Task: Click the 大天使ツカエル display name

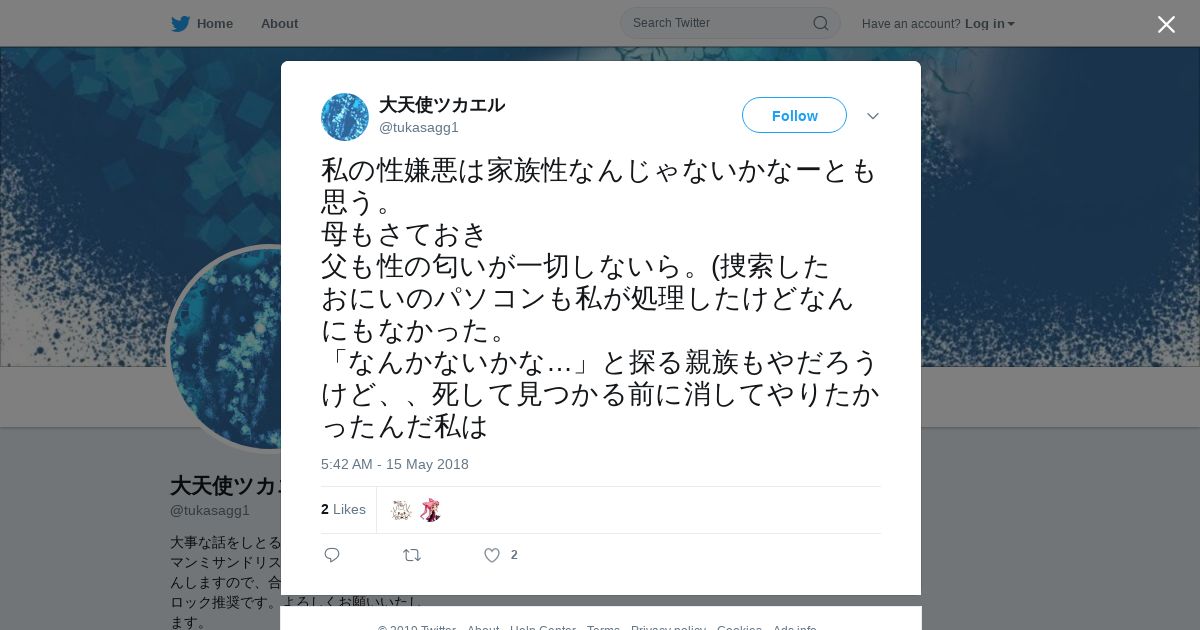Action: point(441,104)
